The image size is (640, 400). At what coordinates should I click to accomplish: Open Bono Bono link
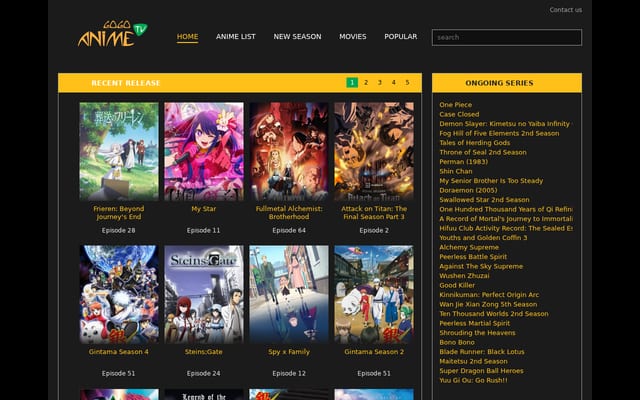click(457, 342)
